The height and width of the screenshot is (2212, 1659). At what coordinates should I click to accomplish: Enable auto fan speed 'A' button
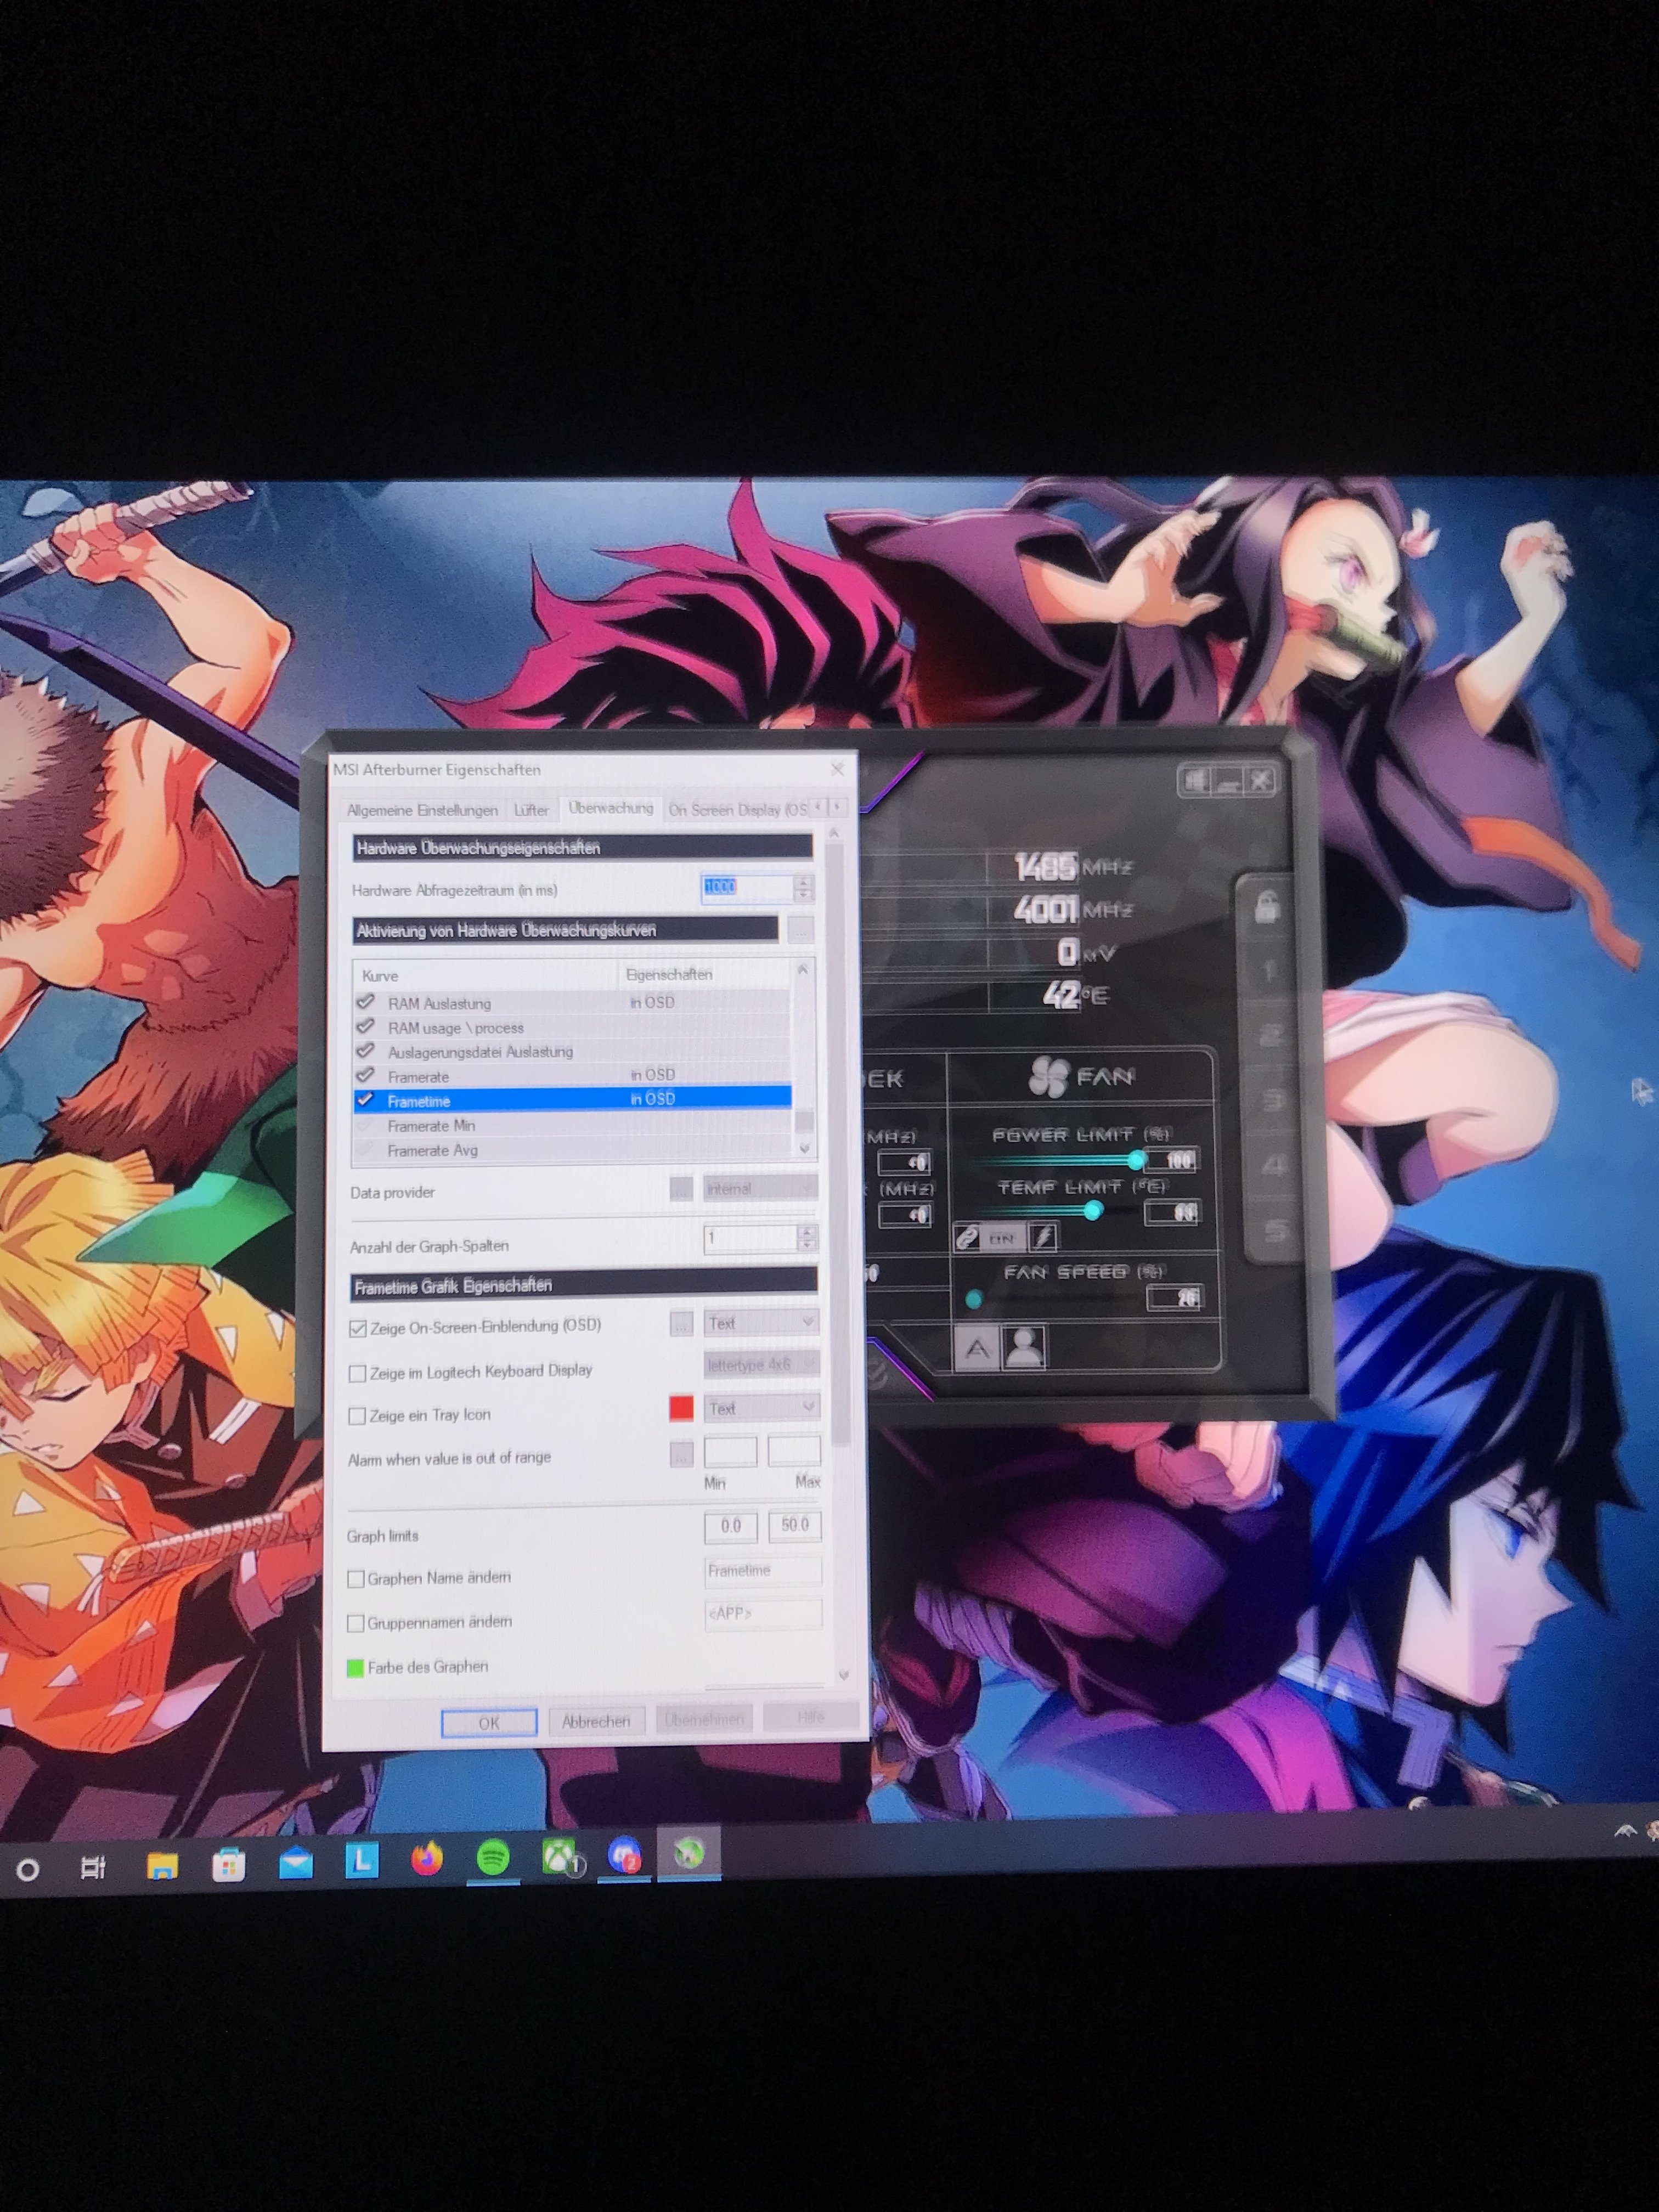977,1349
